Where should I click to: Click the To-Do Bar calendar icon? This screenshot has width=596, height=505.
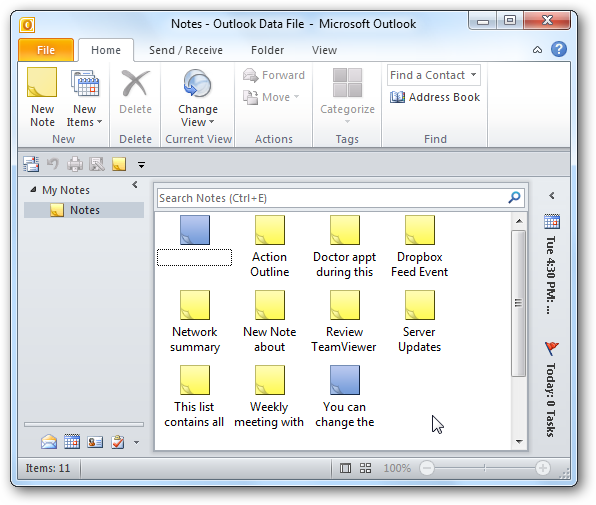pos(552,221)
